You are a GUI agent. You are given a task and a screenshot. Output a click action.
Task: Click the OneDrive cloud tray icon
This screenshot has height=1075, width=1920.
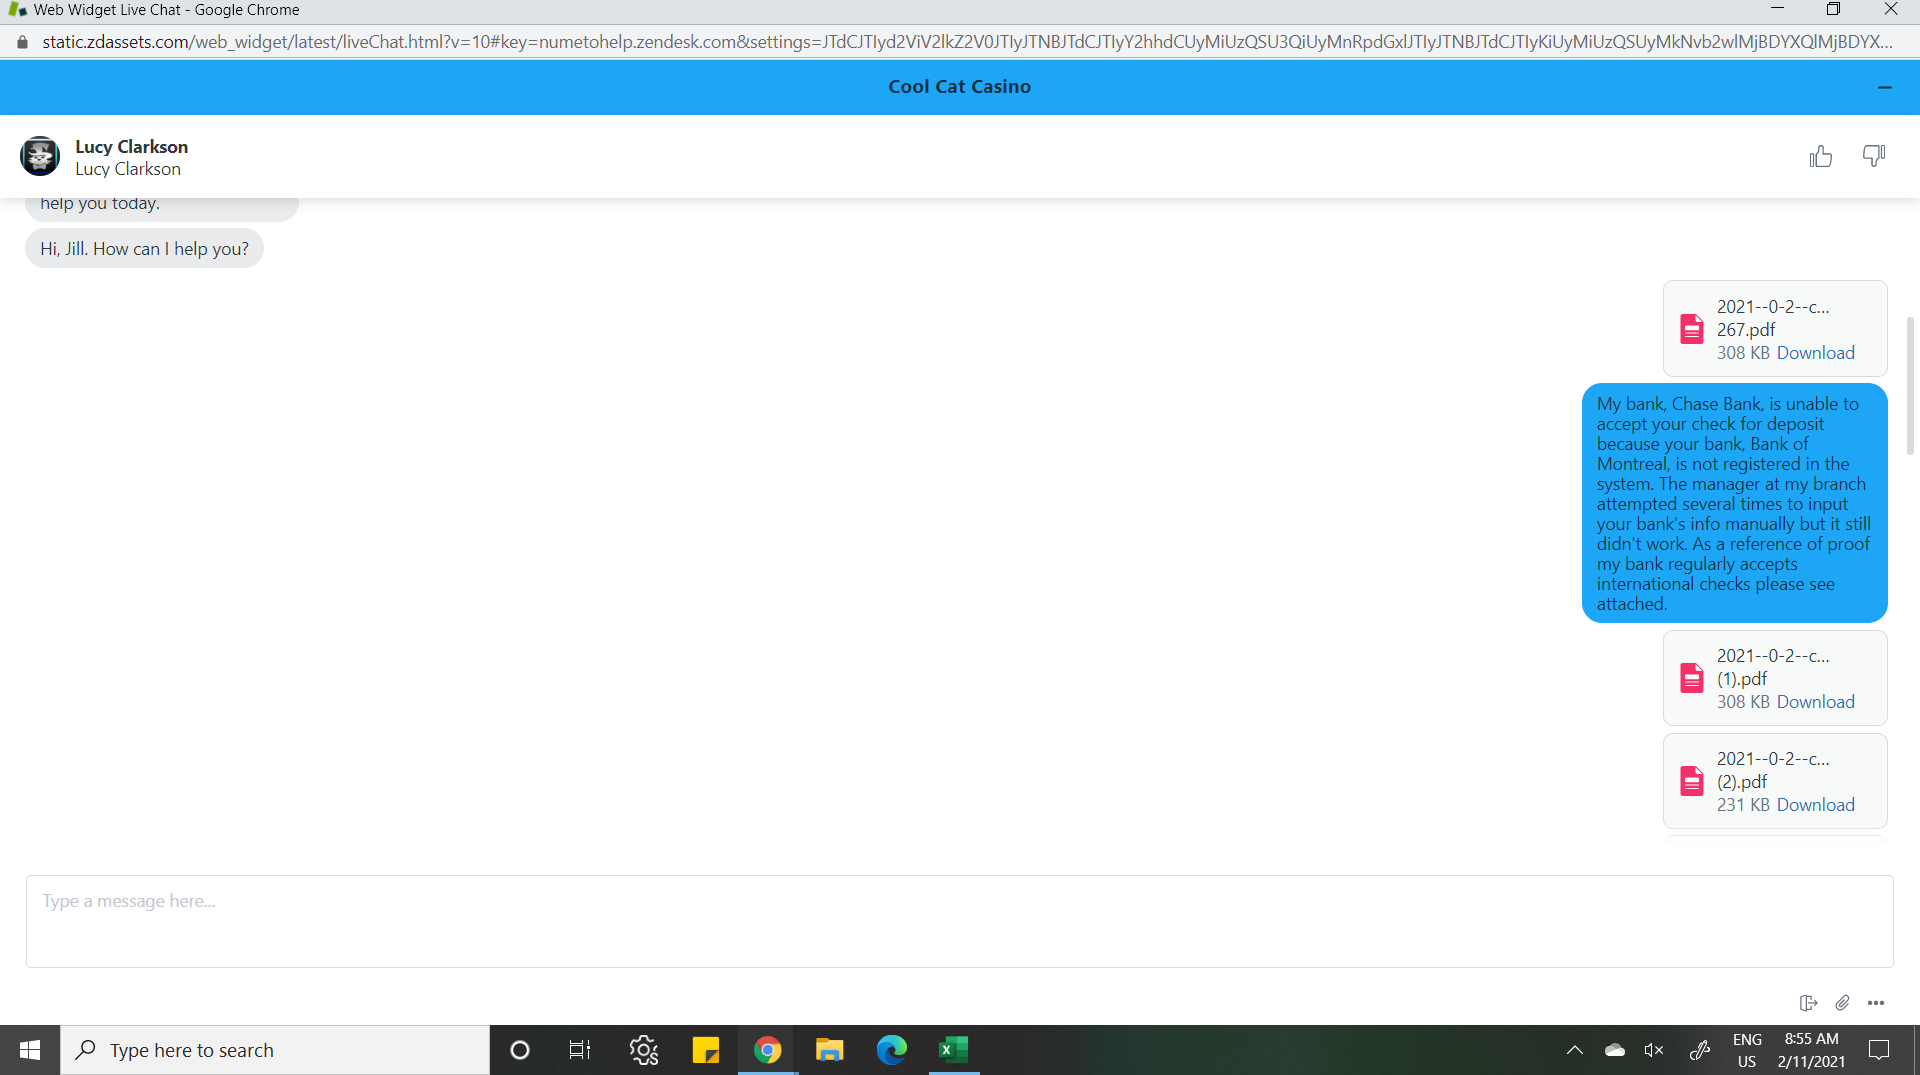[x=1614, y=1050]
